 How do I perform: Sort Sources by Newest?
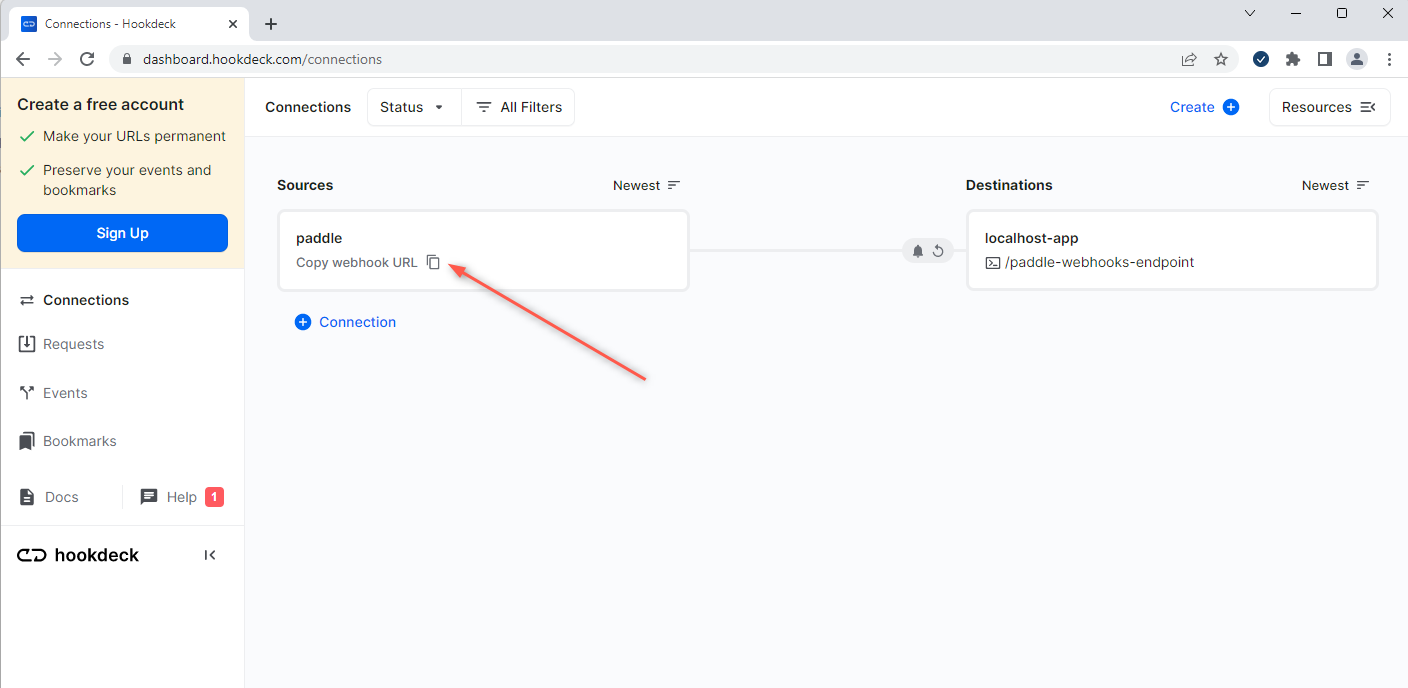coord(647,185)
